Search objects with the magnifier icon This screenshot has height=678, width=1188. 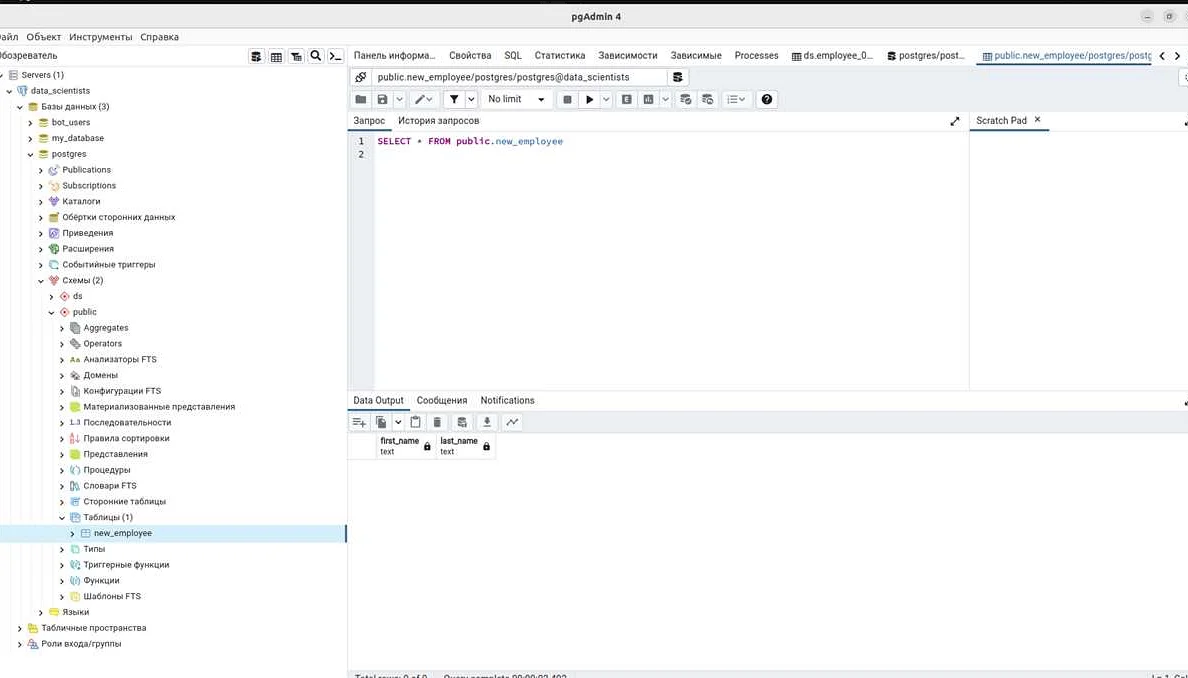(316, 56)
